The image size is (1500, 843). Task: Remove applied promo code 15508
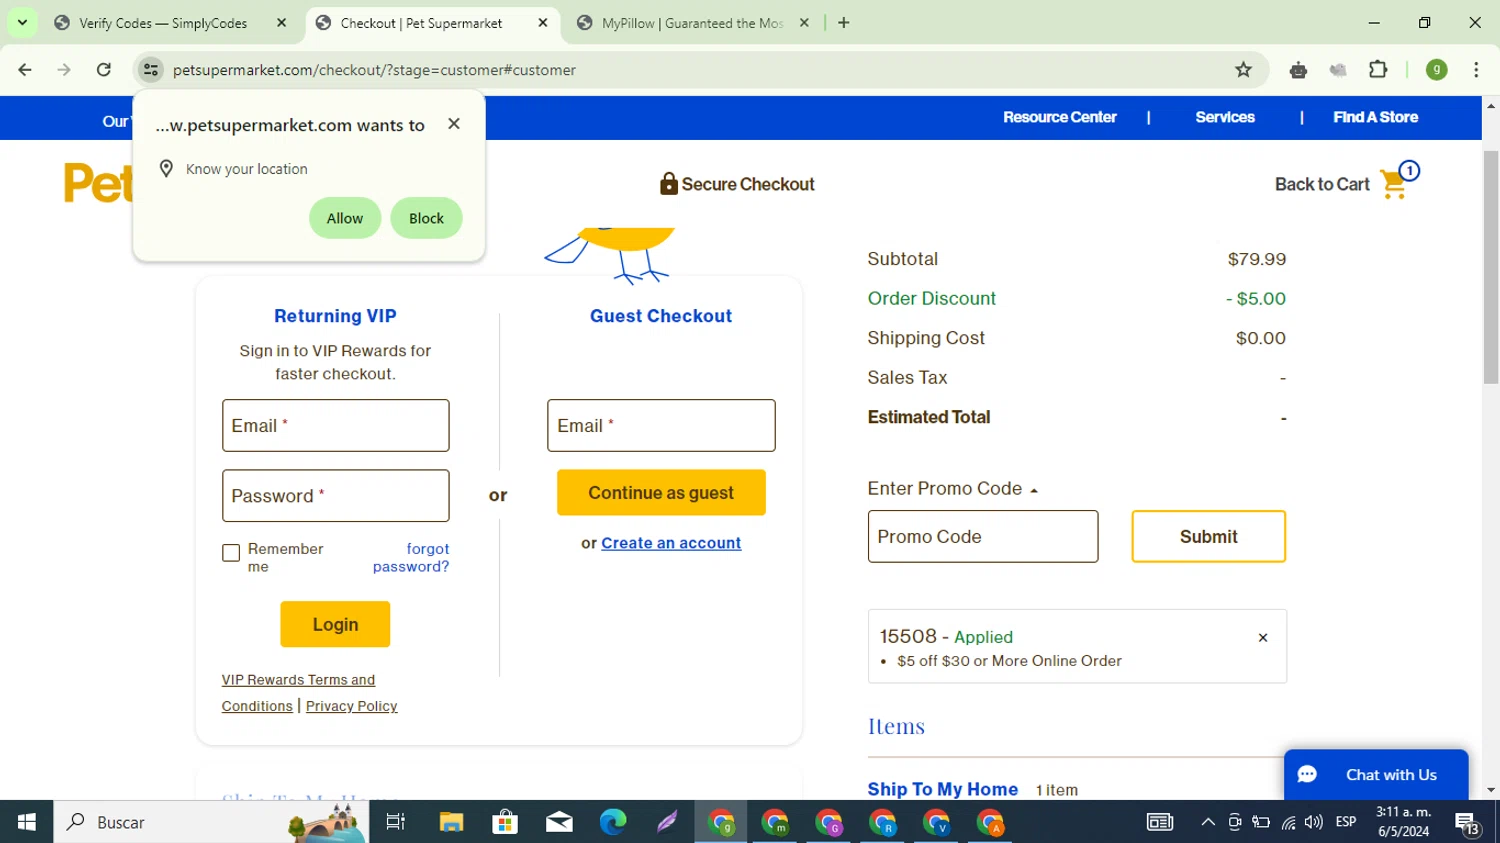click(x=1263, y=638)
